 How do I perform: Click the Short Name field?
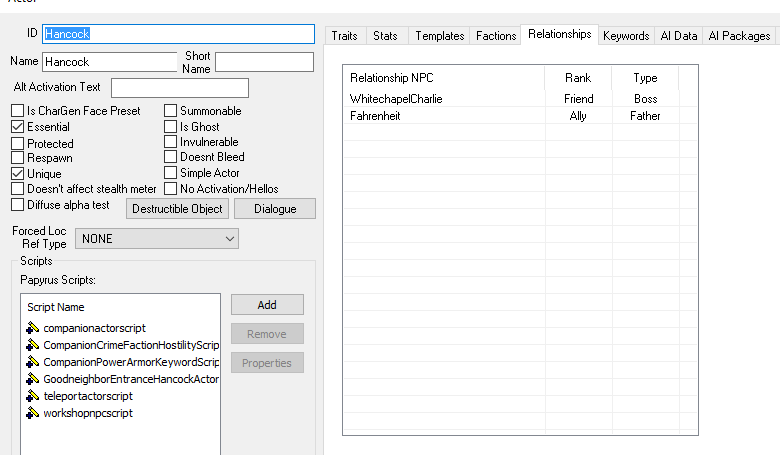click(x=265, y=62)
